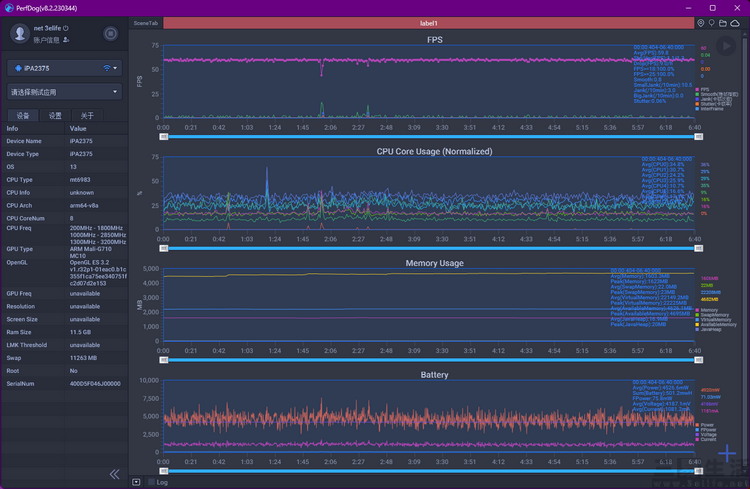Click the plain map pin marker icon
The width and height of the screenshot is (750, 489).
(x=712, y=23)
